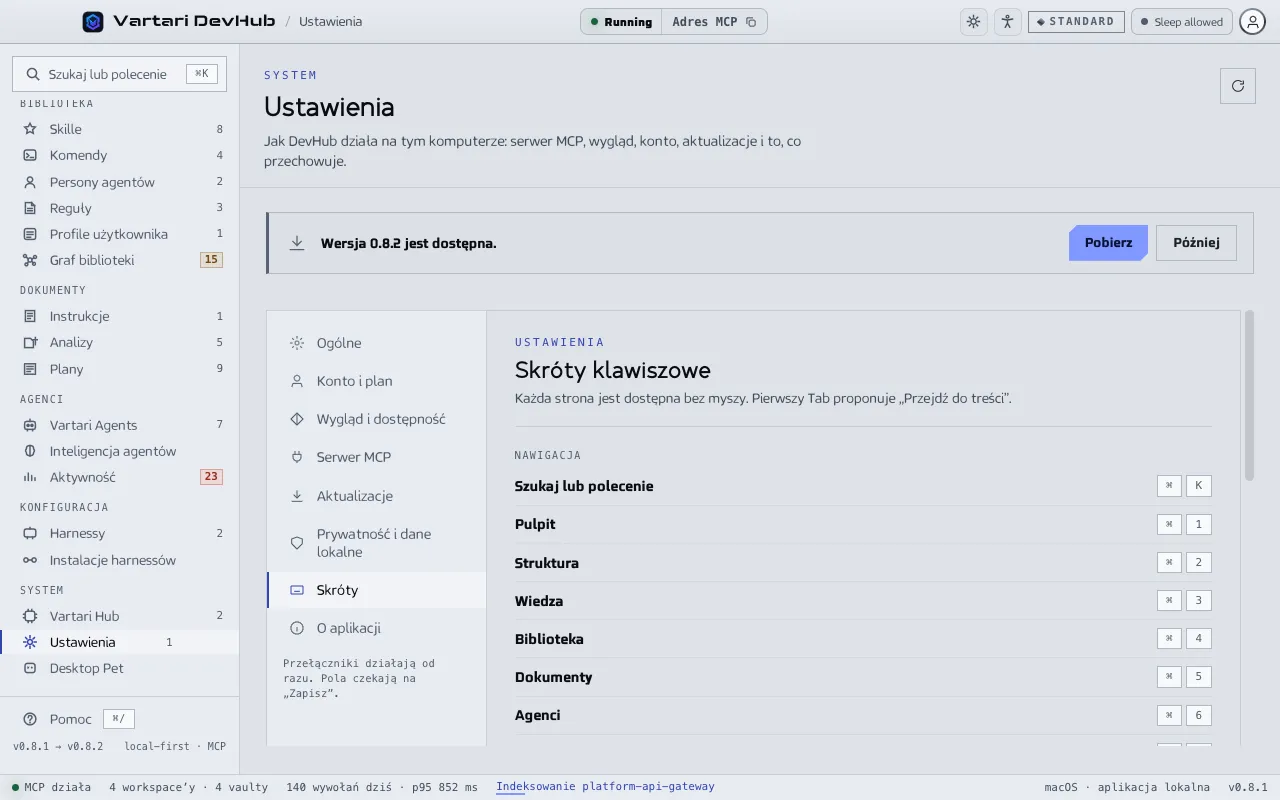
Task: Show the O aplikacji tab
Action: tap(376, 628)
